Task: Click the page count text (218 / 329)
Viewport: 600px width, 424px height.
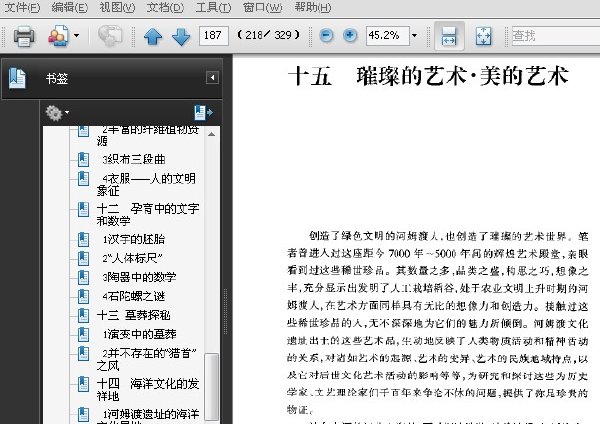Action: [x=268, y=35]
